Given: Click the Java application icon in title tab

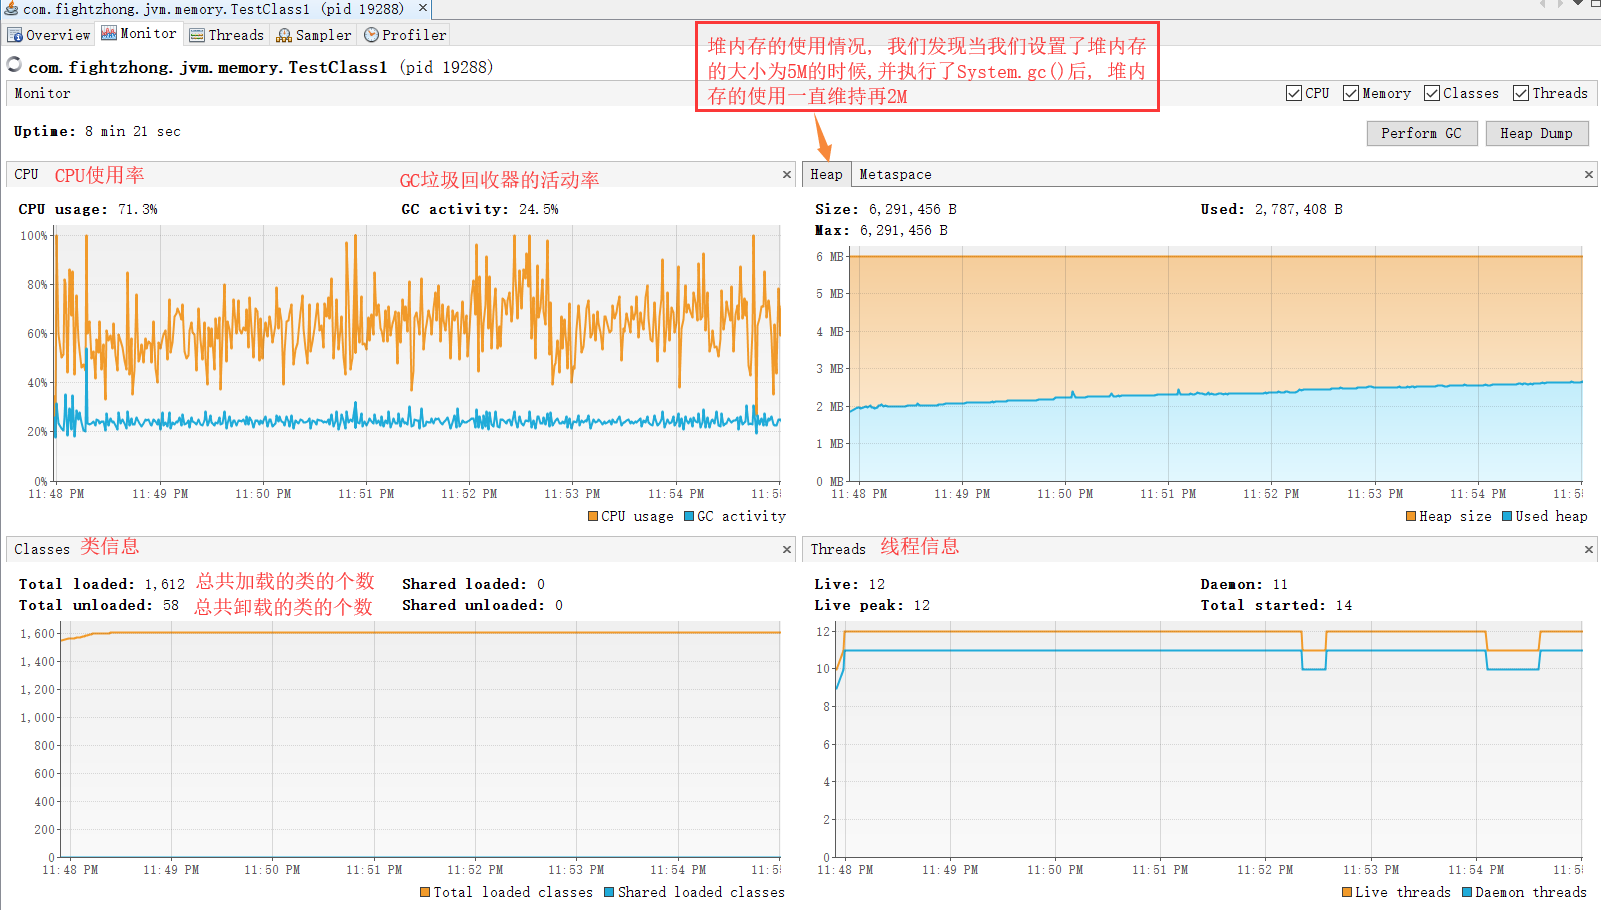Looking at the screenshot, I should pyautogui.click(x=11, y=9).
